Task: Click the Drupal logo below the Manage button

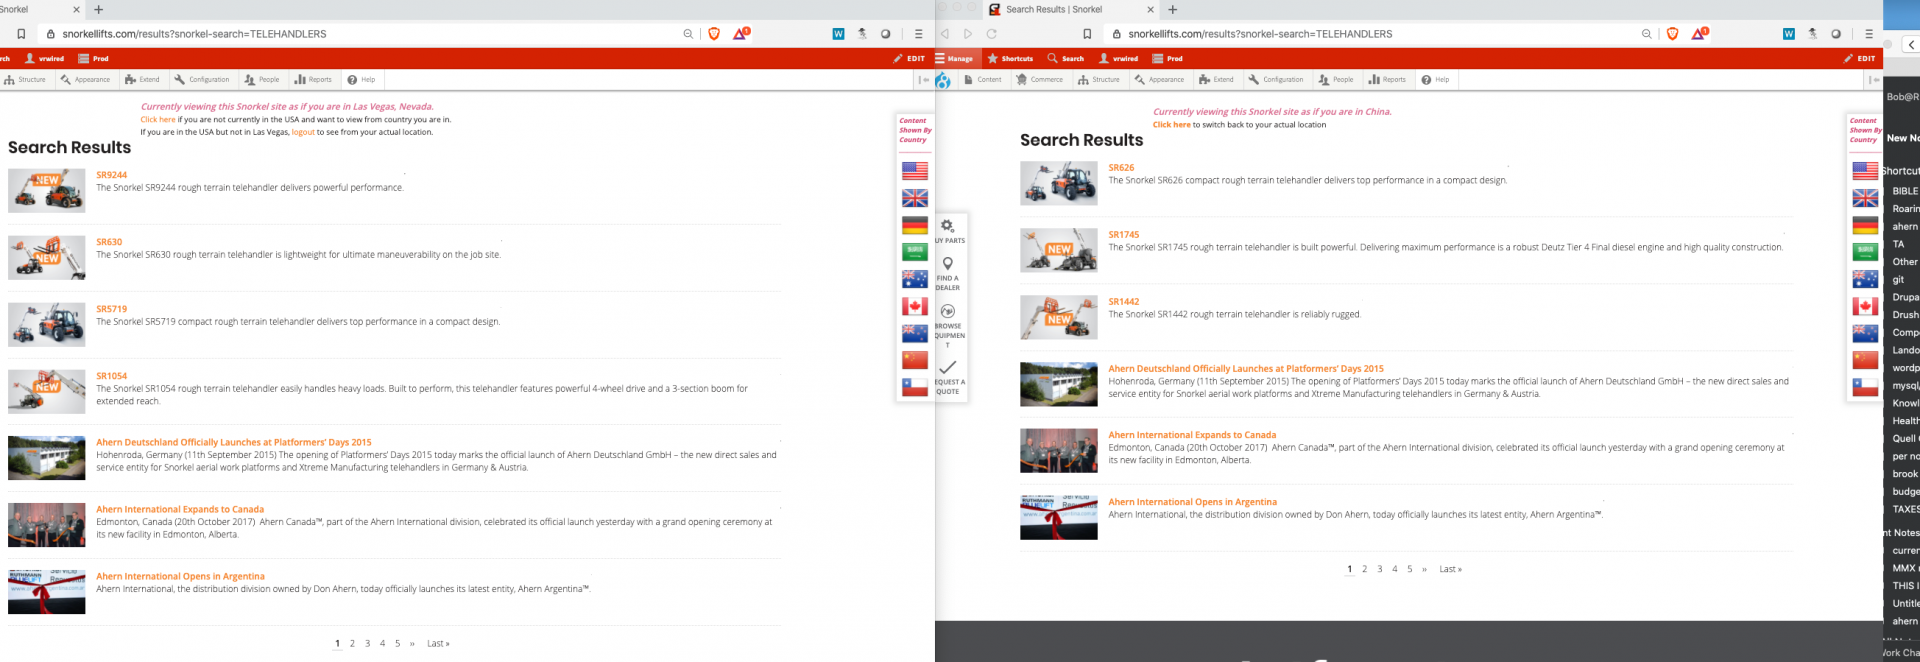Action: point(943,80)
